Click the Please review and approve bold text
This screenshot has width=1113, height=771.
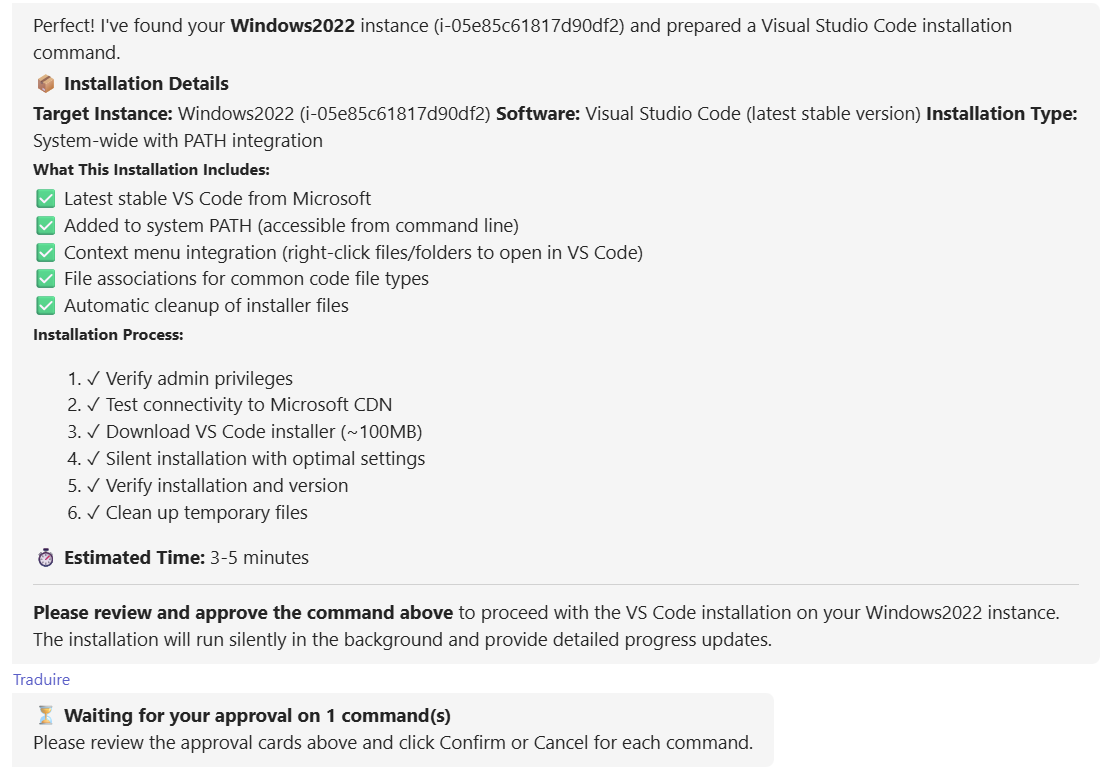[x=243, y=612]
